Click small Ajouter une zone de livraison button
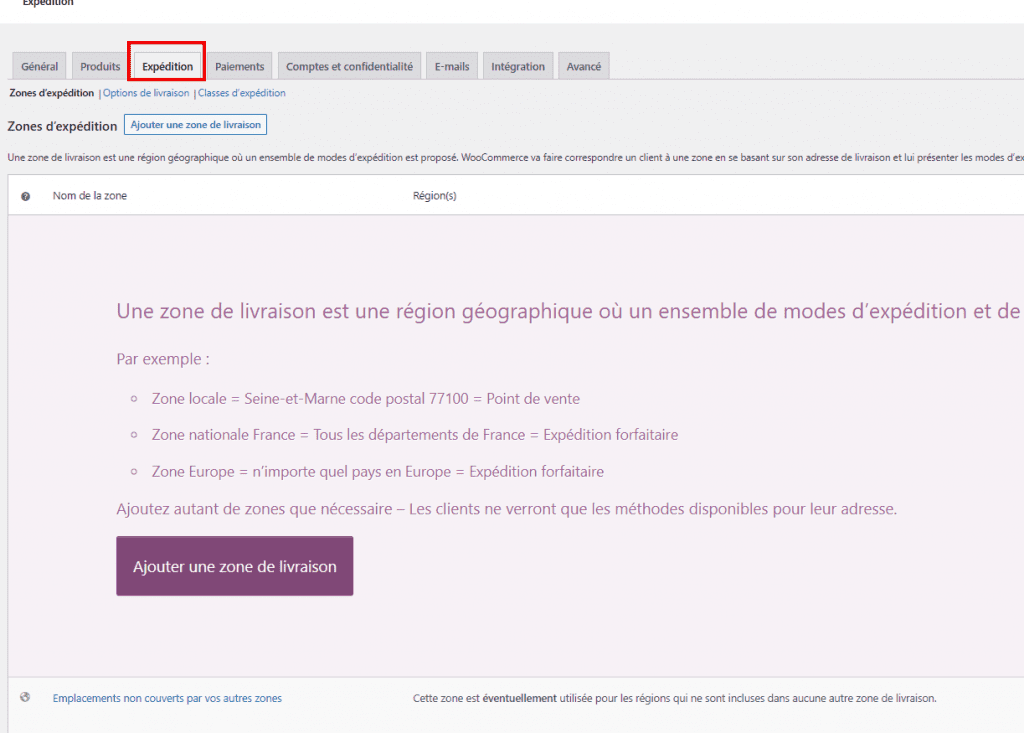 point(195,125)
